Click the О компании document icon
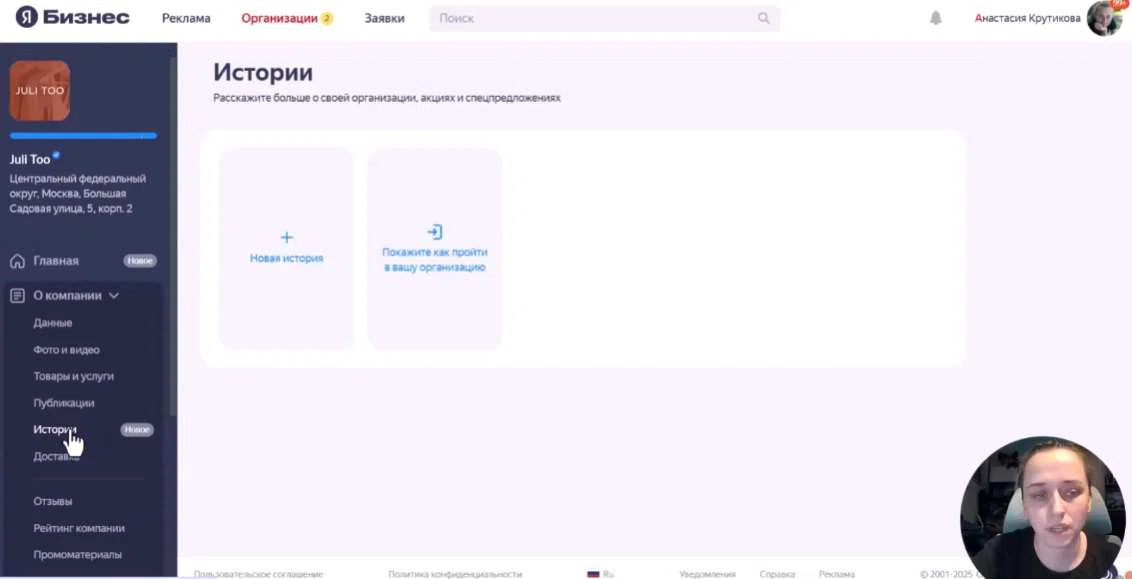 pos(17,296)
